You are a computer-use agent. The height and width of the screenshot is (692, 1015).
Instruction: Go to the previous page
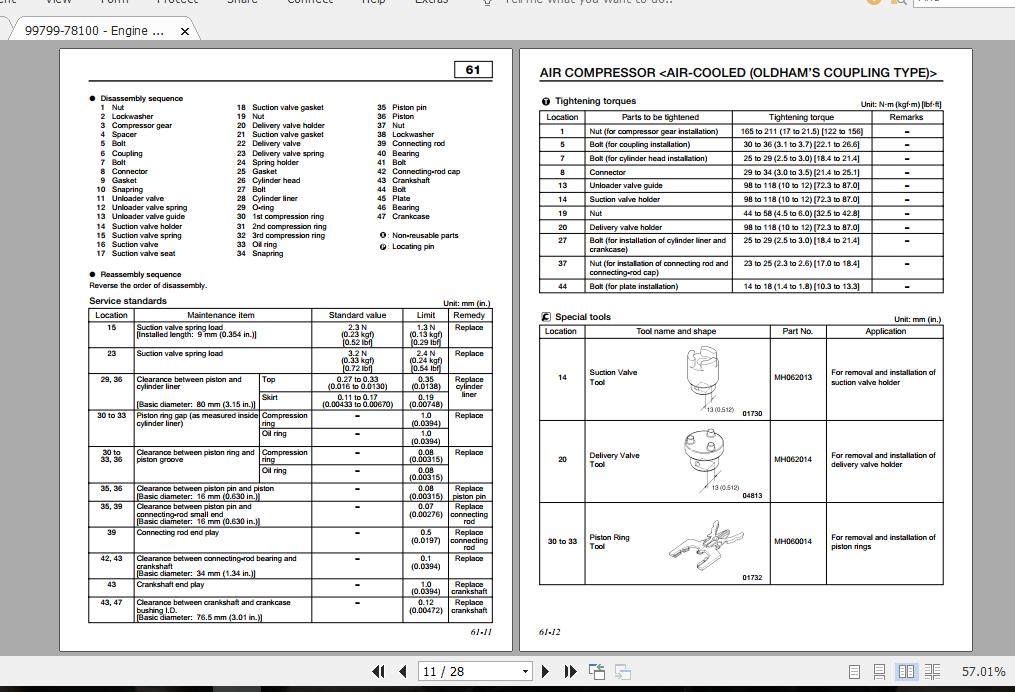403,671
